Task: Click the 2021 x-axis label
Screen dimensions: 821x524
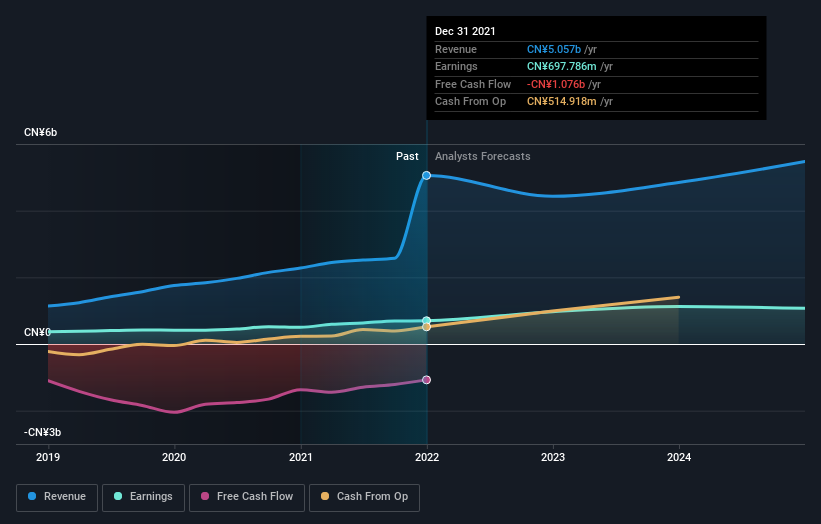Action: [x=301, y=458]
